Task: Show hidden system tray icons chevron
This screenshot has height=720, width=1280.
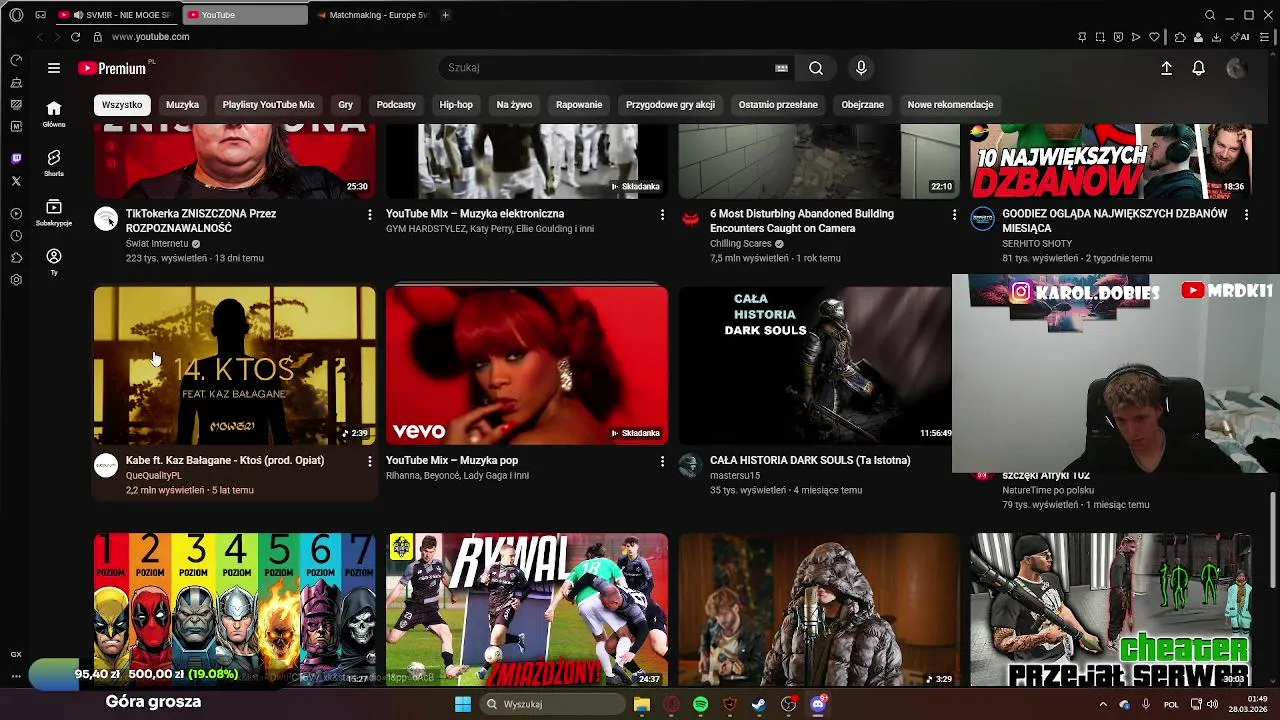Action: (x=1103, y=704)
